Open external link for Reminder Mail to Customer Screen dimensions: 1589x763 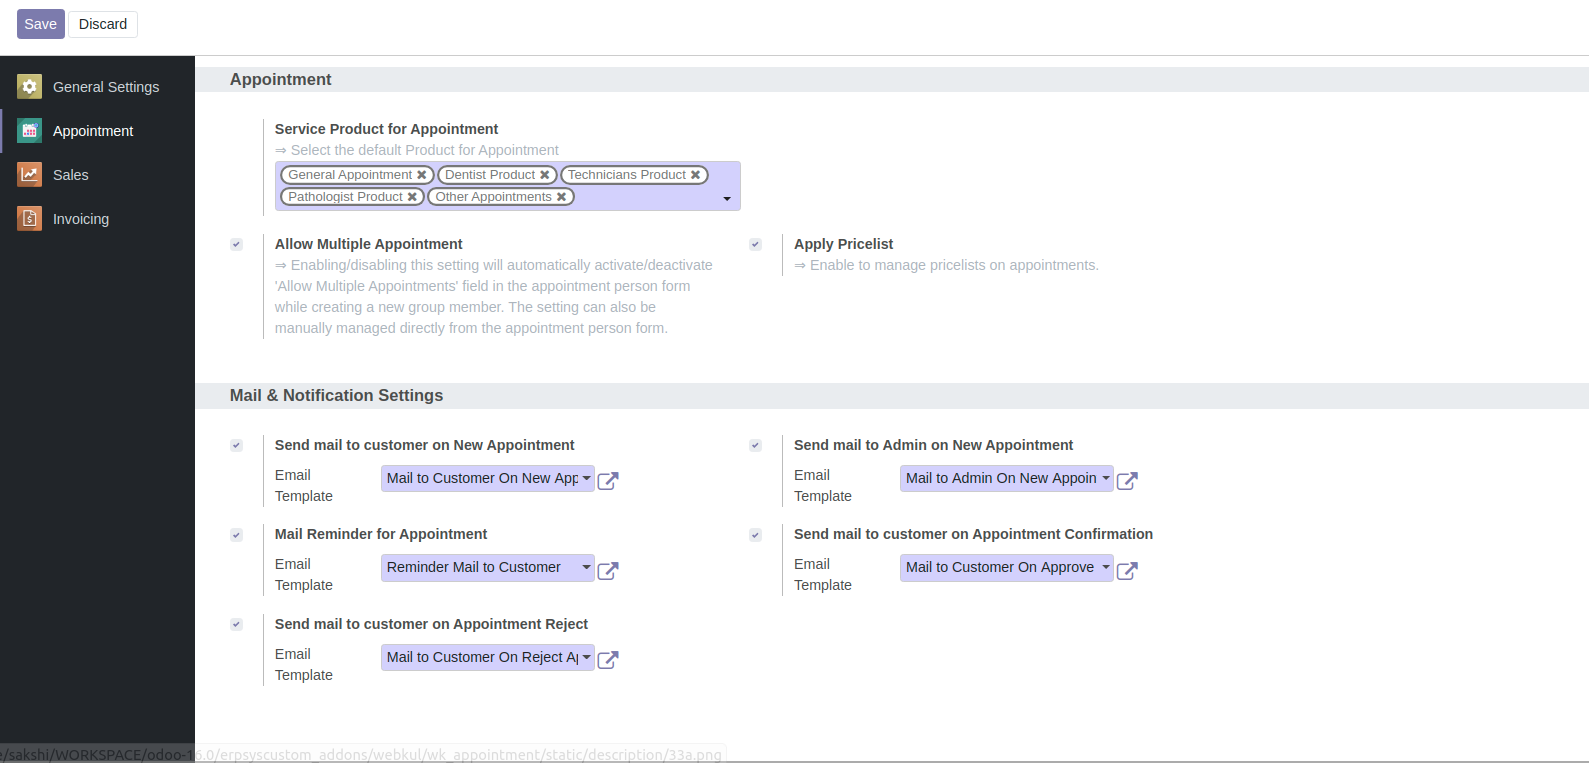tap(608, 570)
